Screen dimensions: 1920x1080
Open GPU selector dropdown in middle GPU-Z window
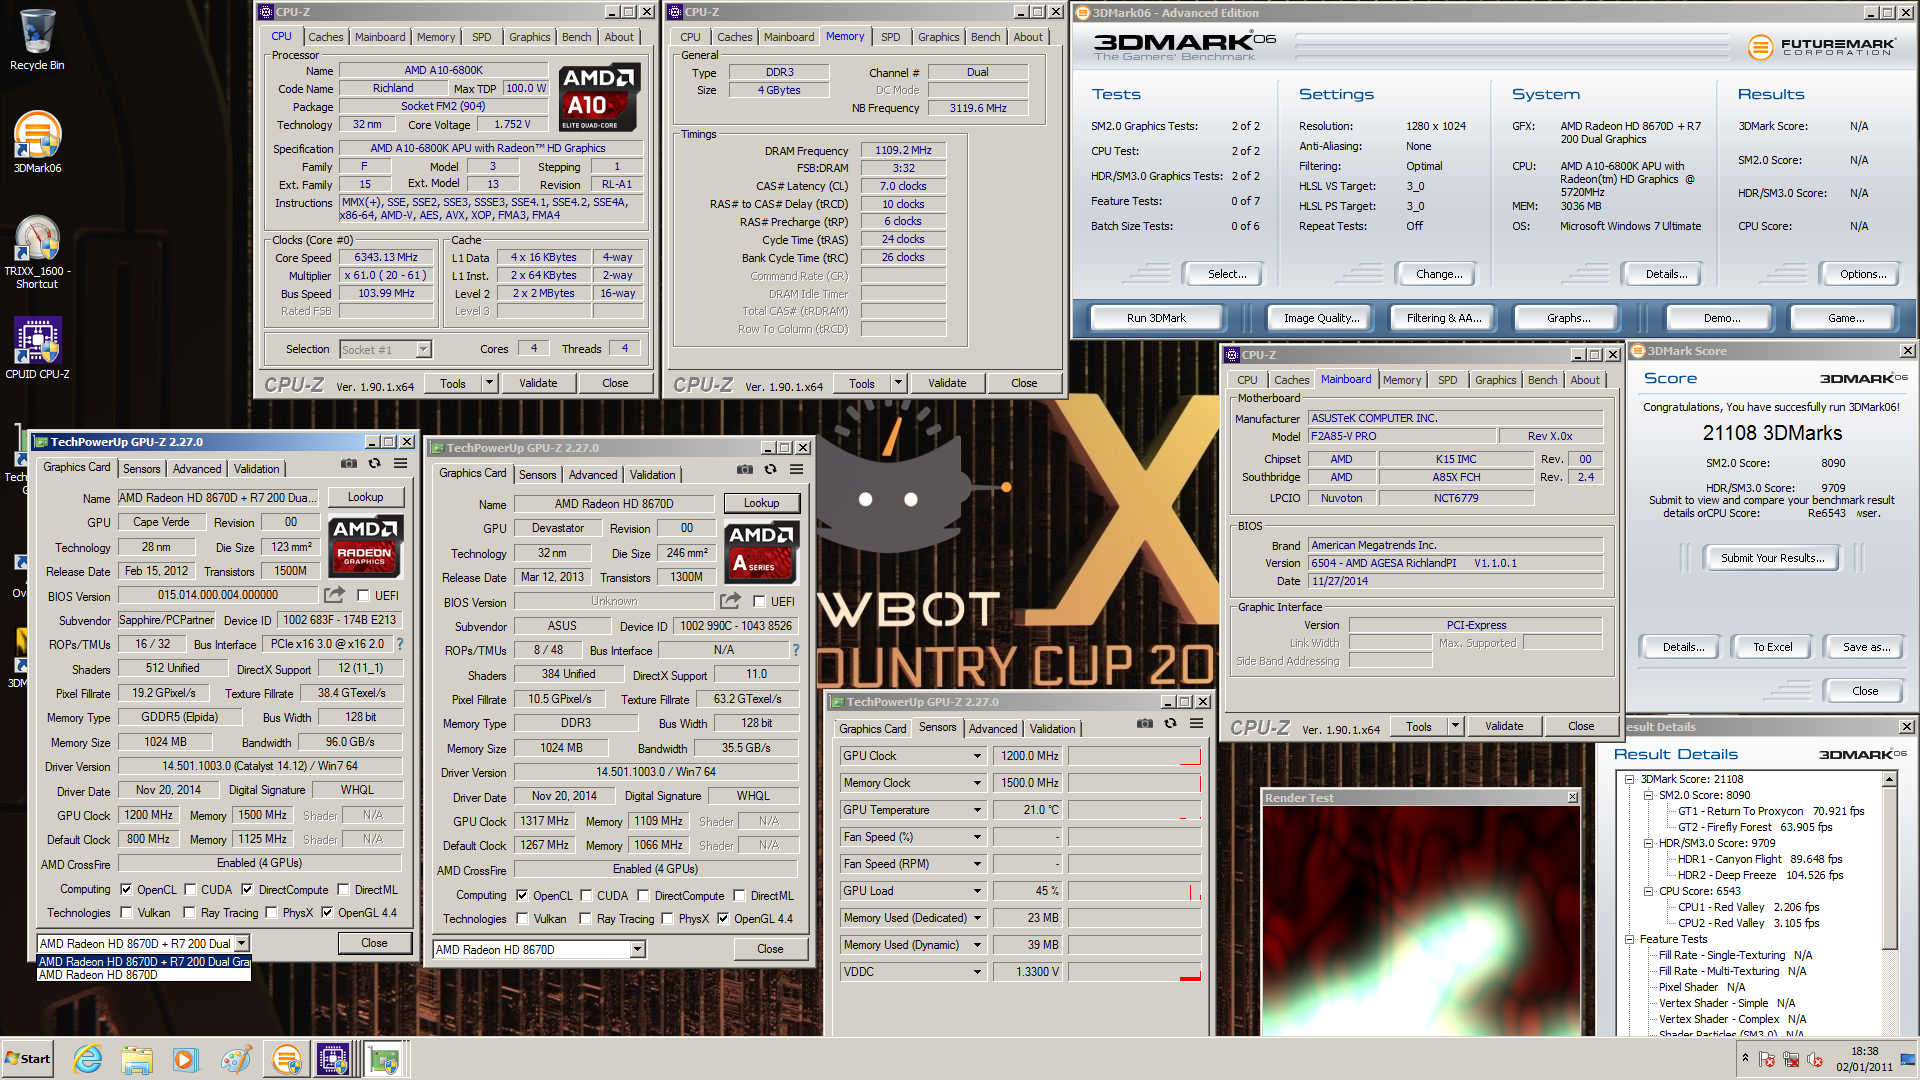(637, 949)
